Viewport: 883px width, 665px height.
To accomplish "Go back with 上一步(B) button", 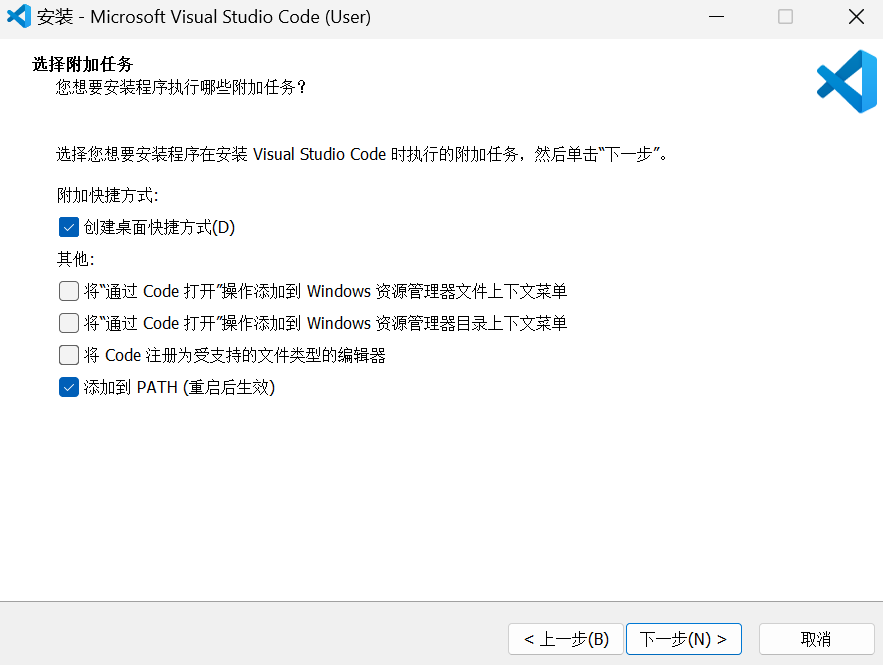I will [x=566, y=639].
